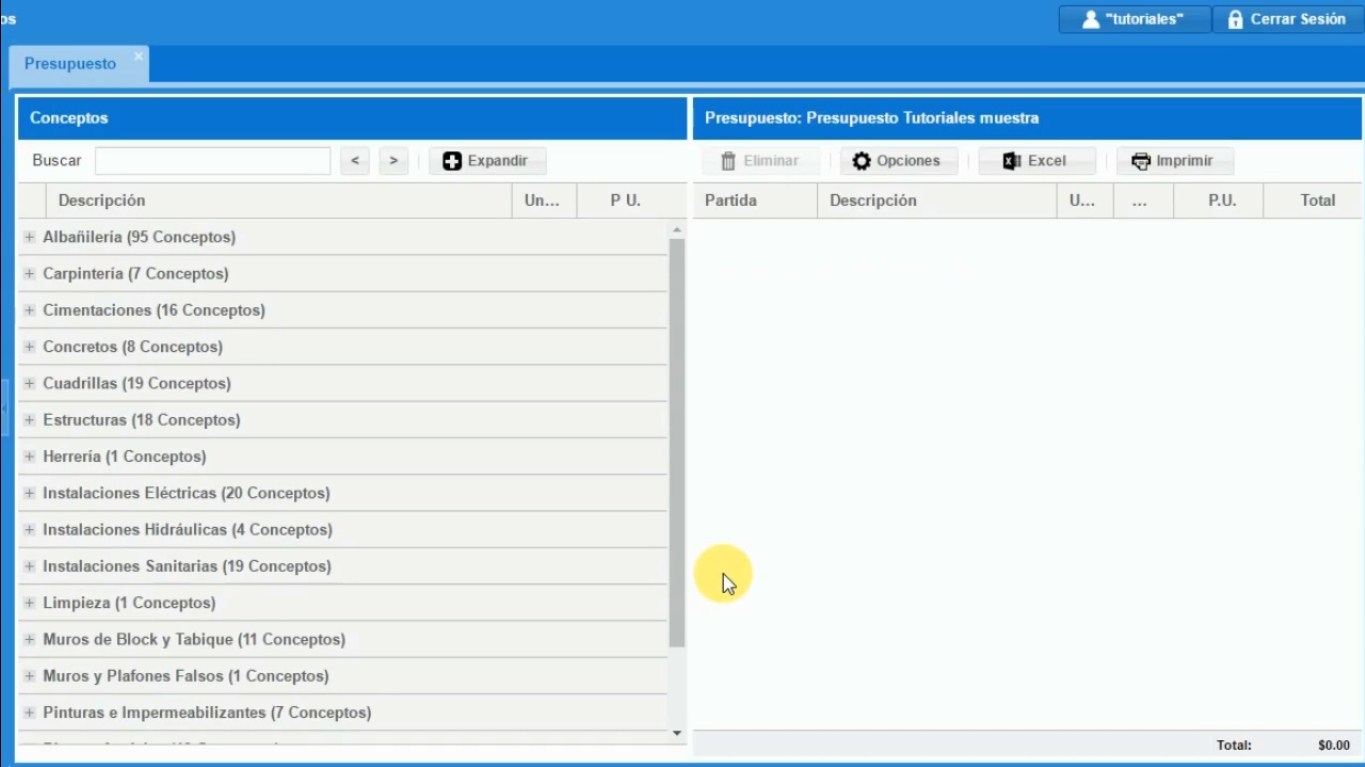This screenshot has width=1365, height=767.
Task: Open the "tutoriales" user profile button
Action: [1134, 19]
